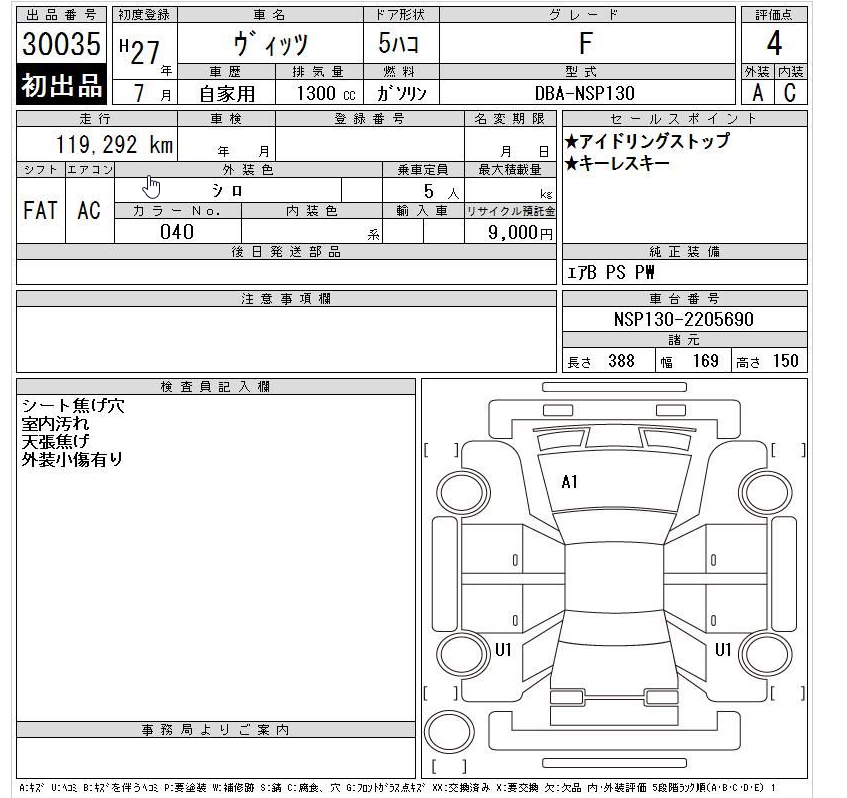Click the exterior grade A cell
Viewport: 847px width, 798px height.
(756, 93)
